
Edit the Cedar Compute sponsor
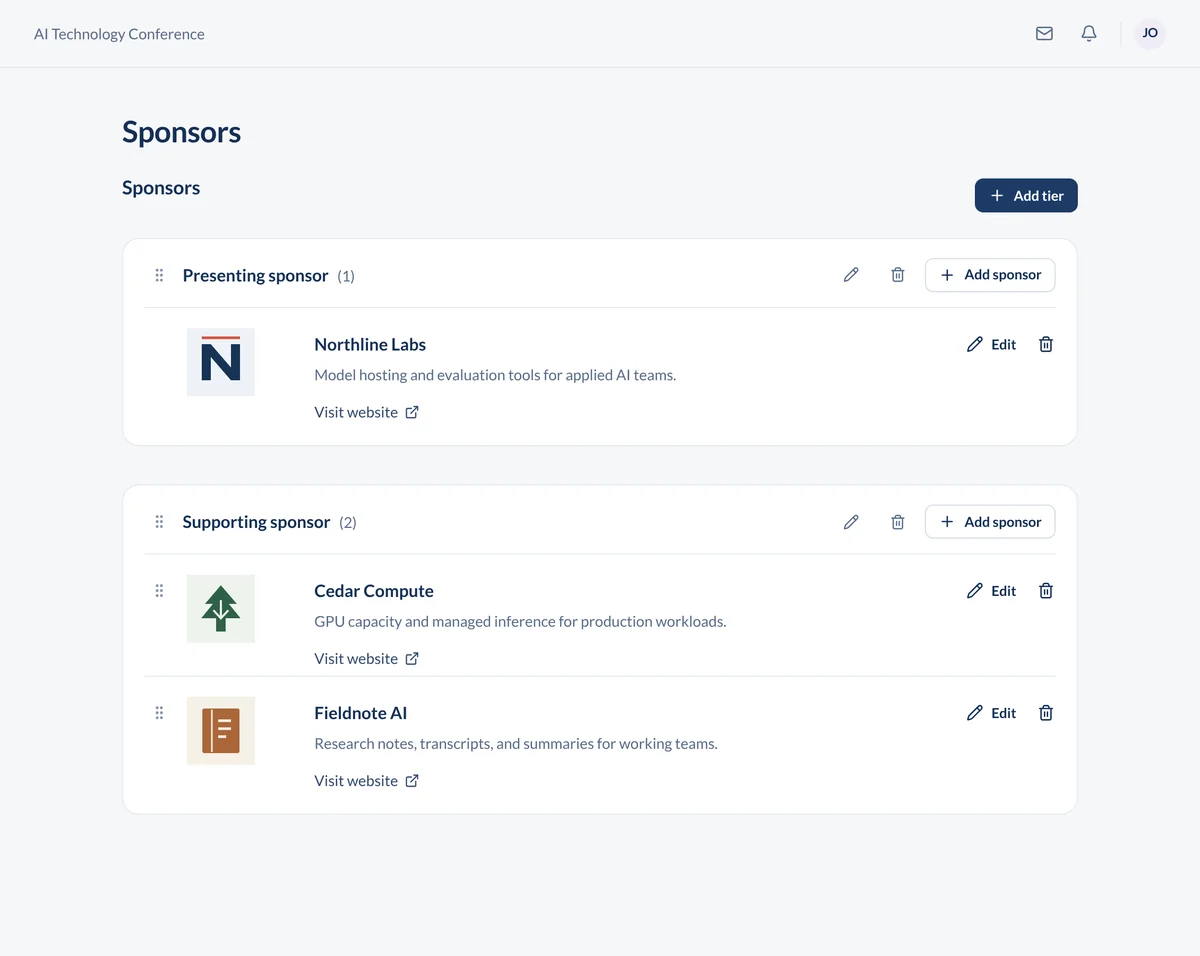991,591
